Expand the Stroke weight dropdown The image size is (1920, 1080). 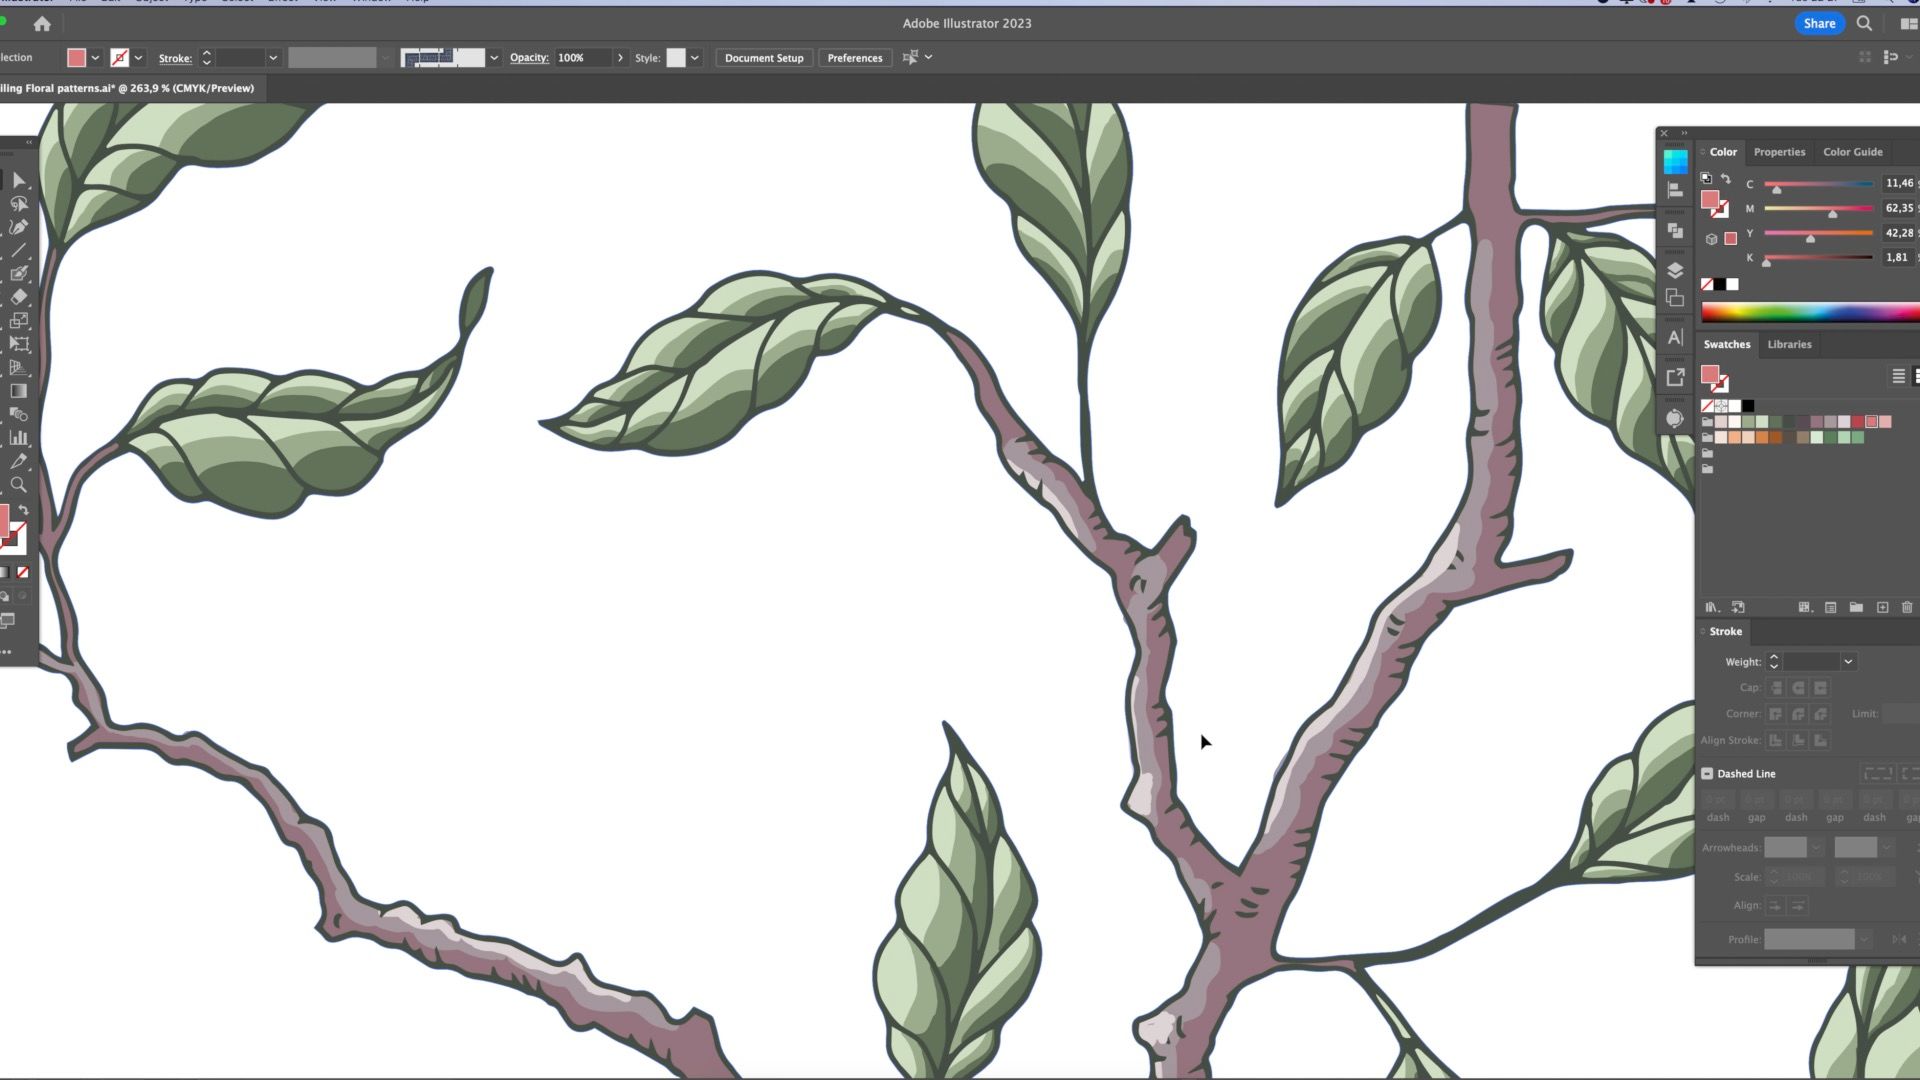pyautogui.click(x=1847, y=661)
